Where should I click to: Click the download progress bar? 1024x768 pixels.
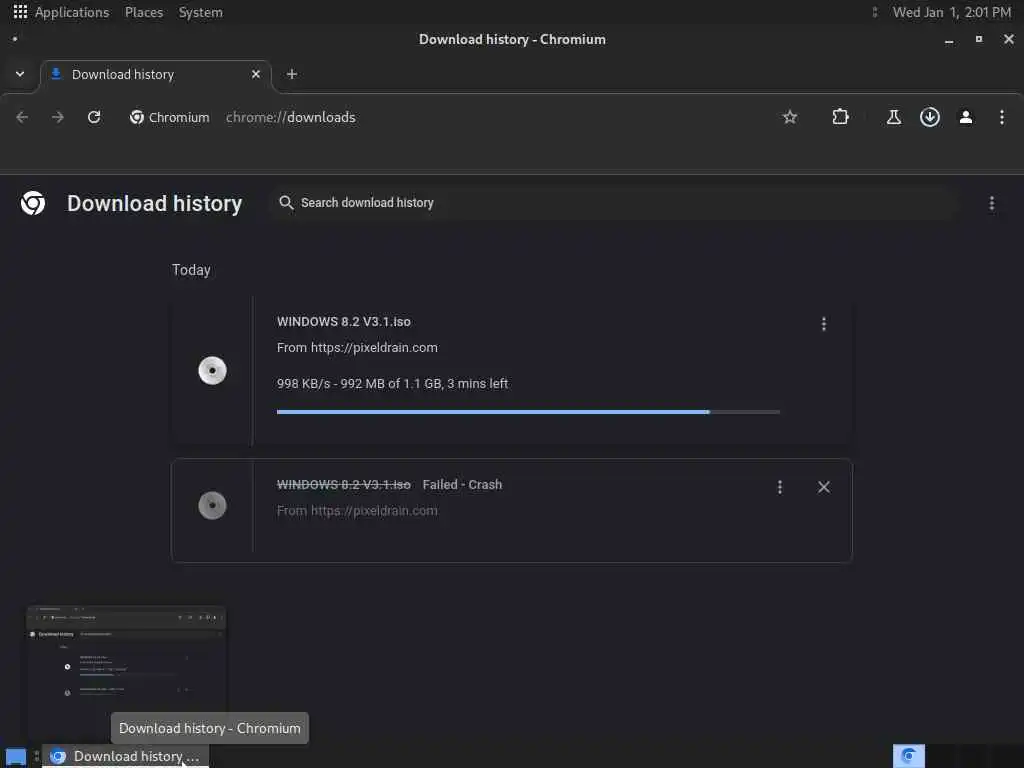coord(528,412)
